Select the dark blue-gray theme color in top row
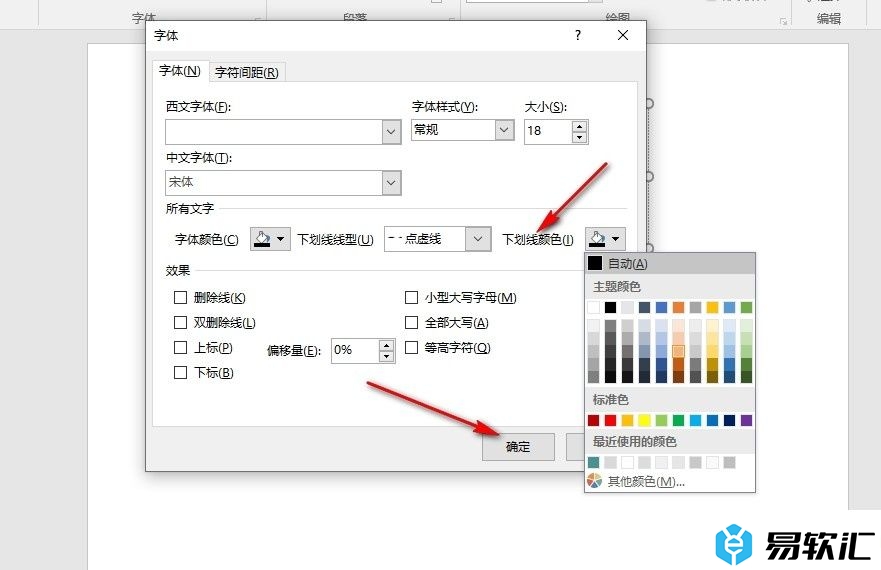This screenshot has width=881, height=570. [x=644, y=307]
